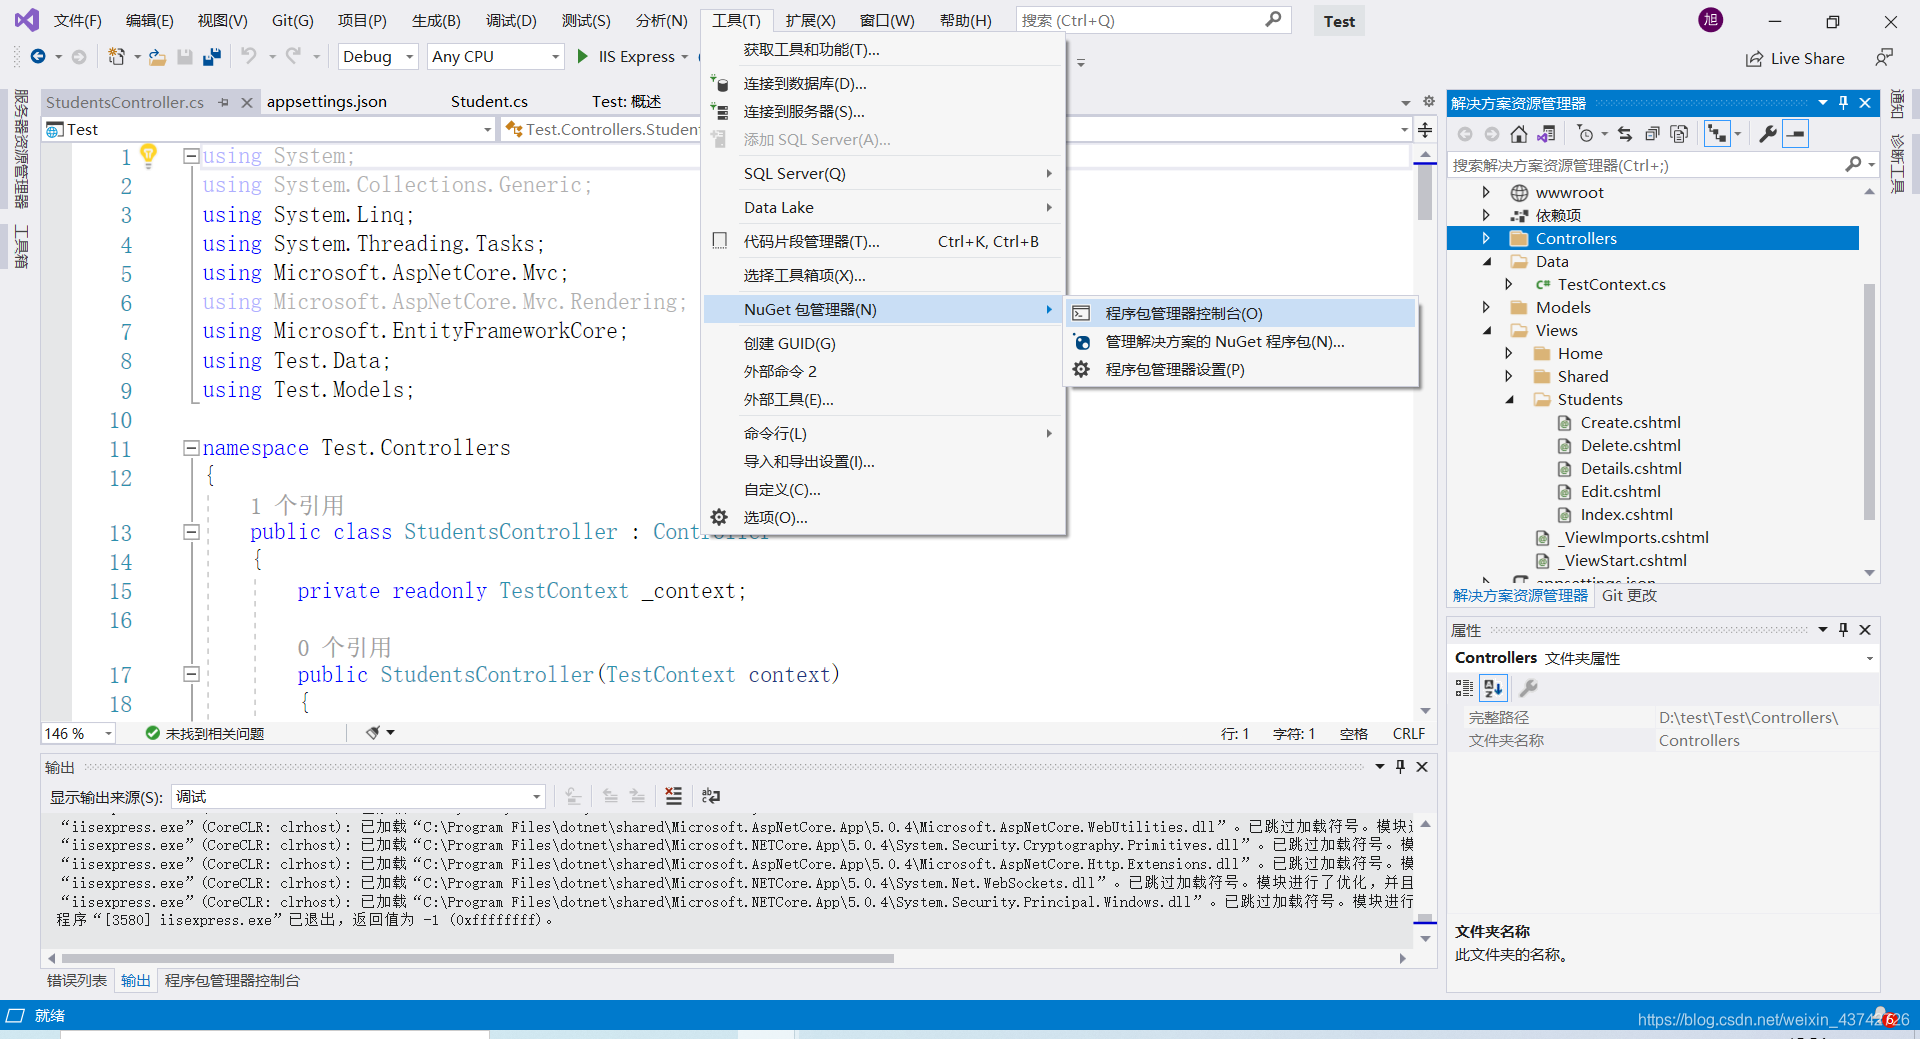
Task: Switch to the Student.cs tab
Action: pos(489,102)
